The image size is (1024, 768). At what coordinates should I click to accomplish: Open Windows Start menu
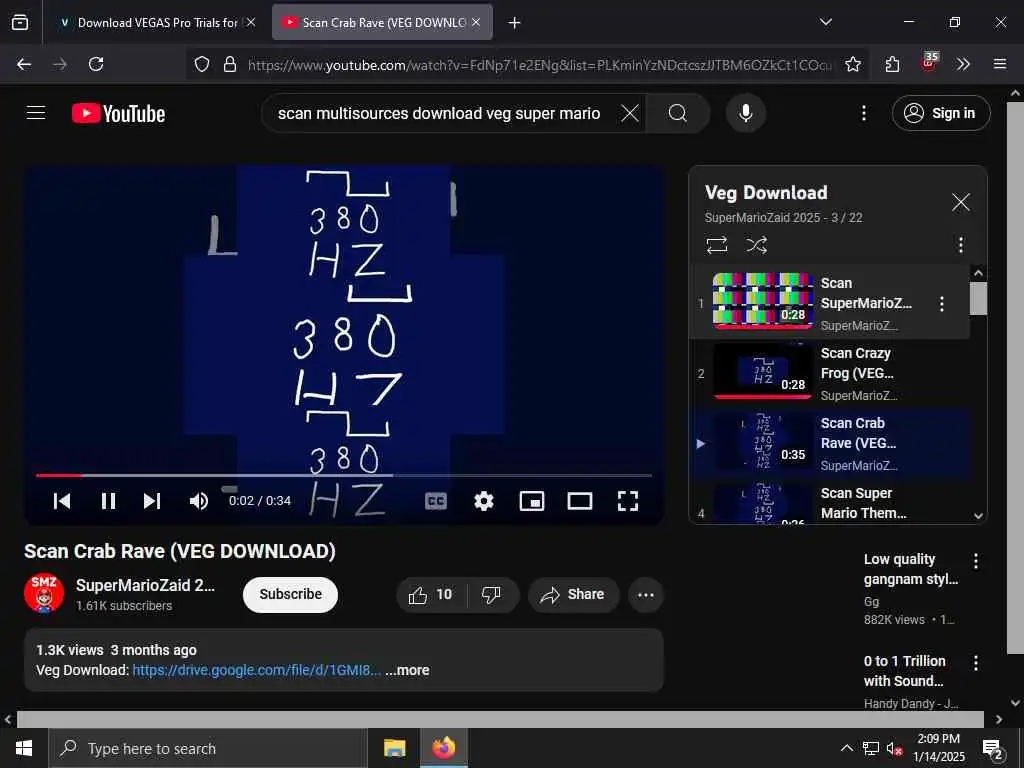24,748
